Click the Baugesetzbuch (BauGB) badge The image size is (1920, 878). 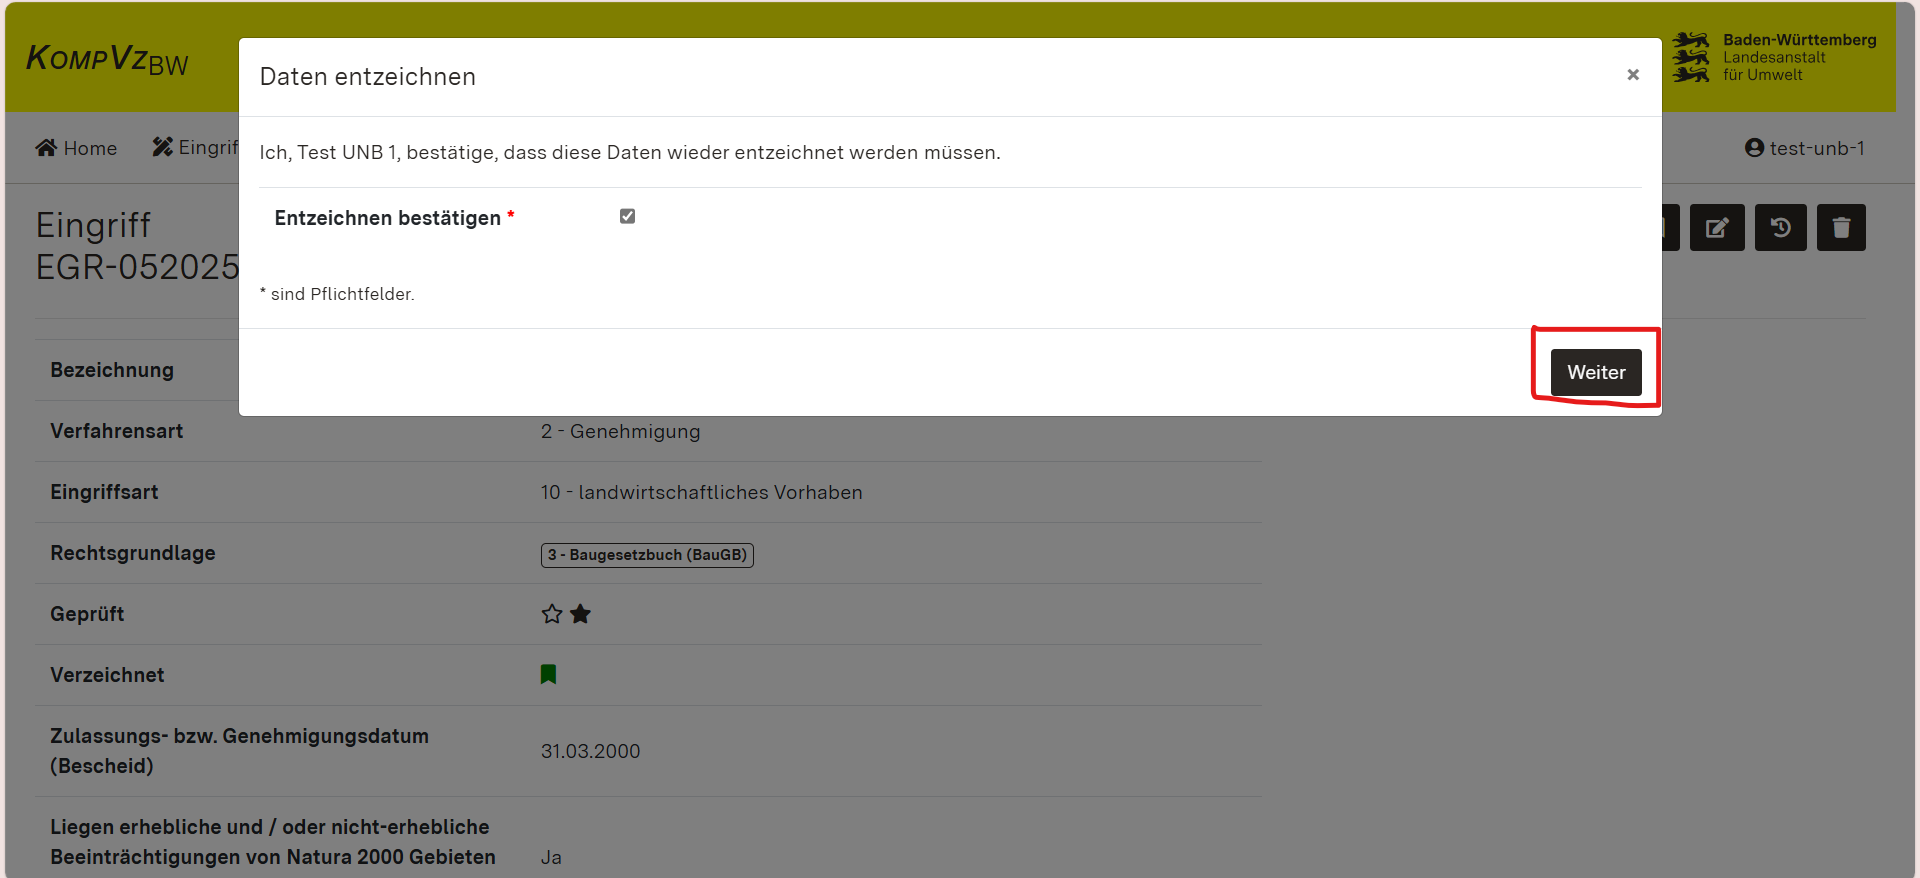[647, 555]
